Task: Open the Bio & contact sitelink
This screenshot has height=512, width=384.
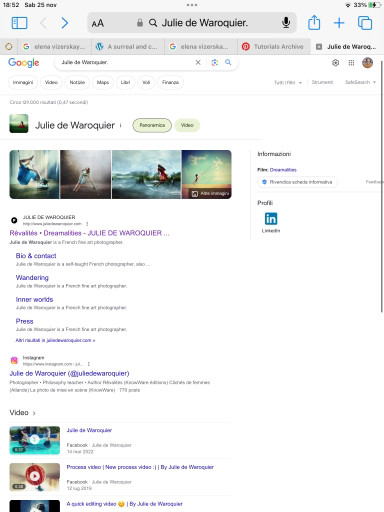Action: (36, 256)
